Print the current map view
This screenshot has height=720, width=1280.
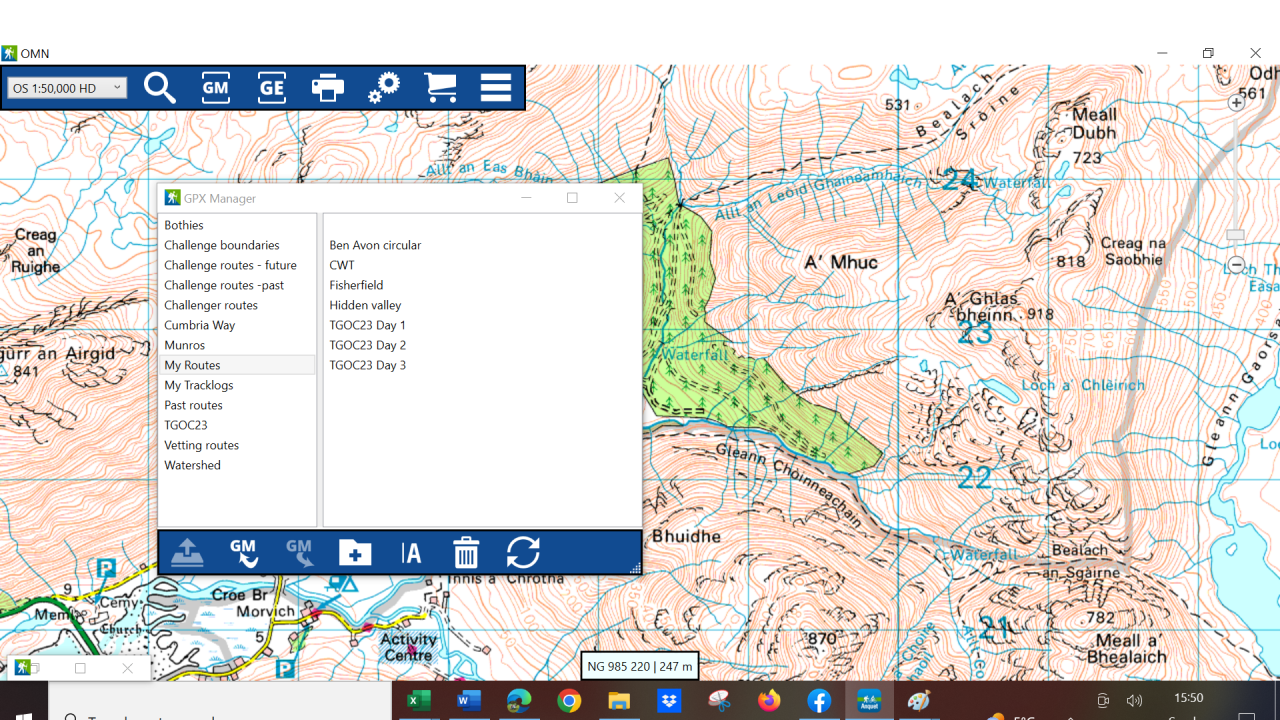click(327, 88)
